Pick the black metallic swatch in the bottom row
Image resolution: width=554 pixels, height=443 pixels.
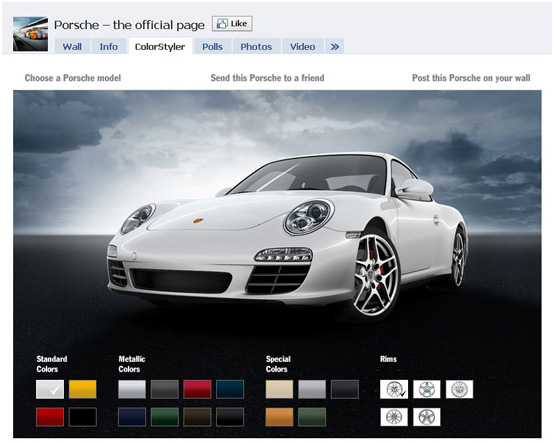(230, 417)
